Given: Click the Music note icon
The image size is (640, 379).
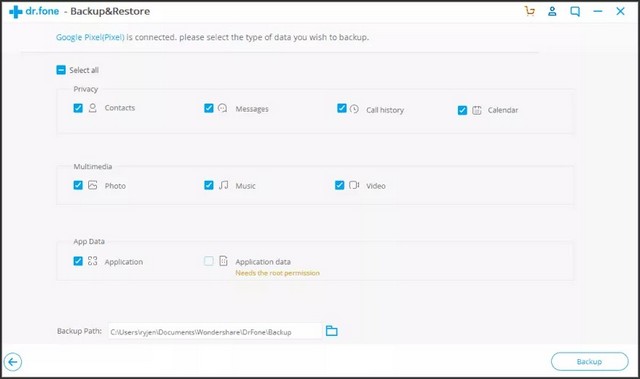Looking at the screenshot, I should point(223,185).
